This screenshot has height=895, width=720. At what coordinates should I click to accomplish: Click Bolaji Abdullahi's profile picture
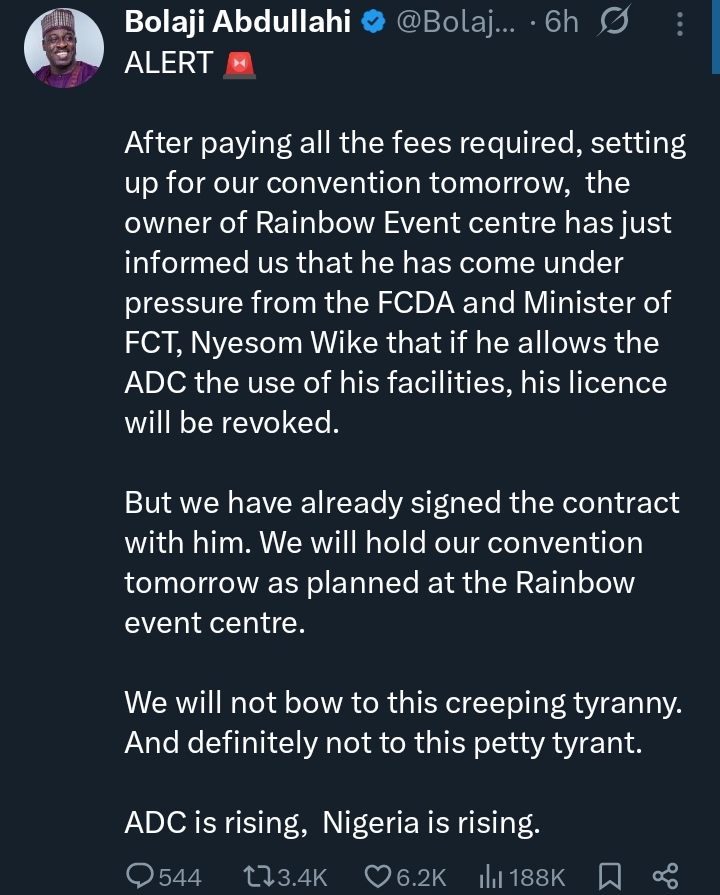[x=63, y=50]
